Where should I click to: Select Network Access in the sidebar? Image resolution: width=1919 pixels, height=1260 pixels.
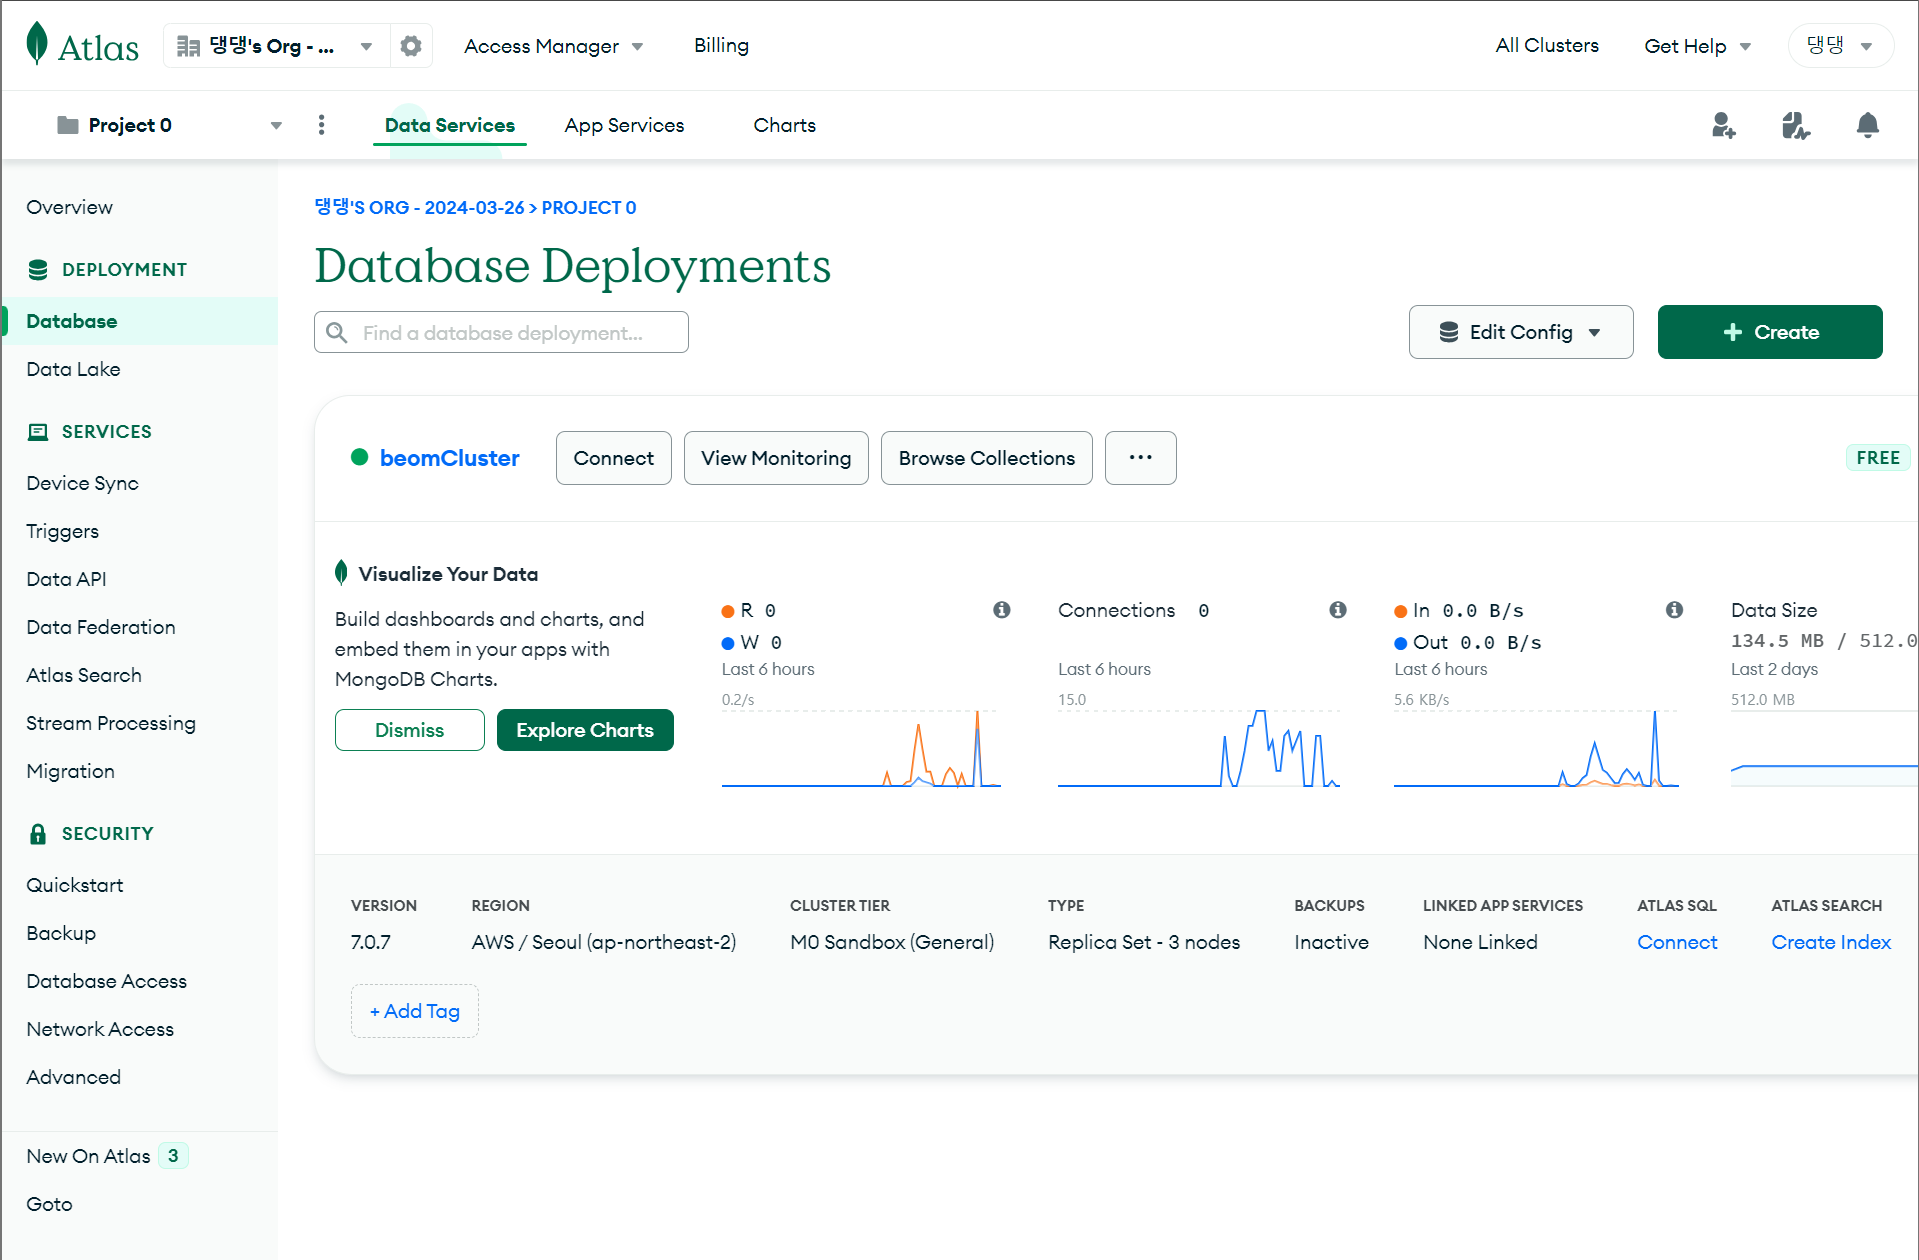click(100, 1029)
